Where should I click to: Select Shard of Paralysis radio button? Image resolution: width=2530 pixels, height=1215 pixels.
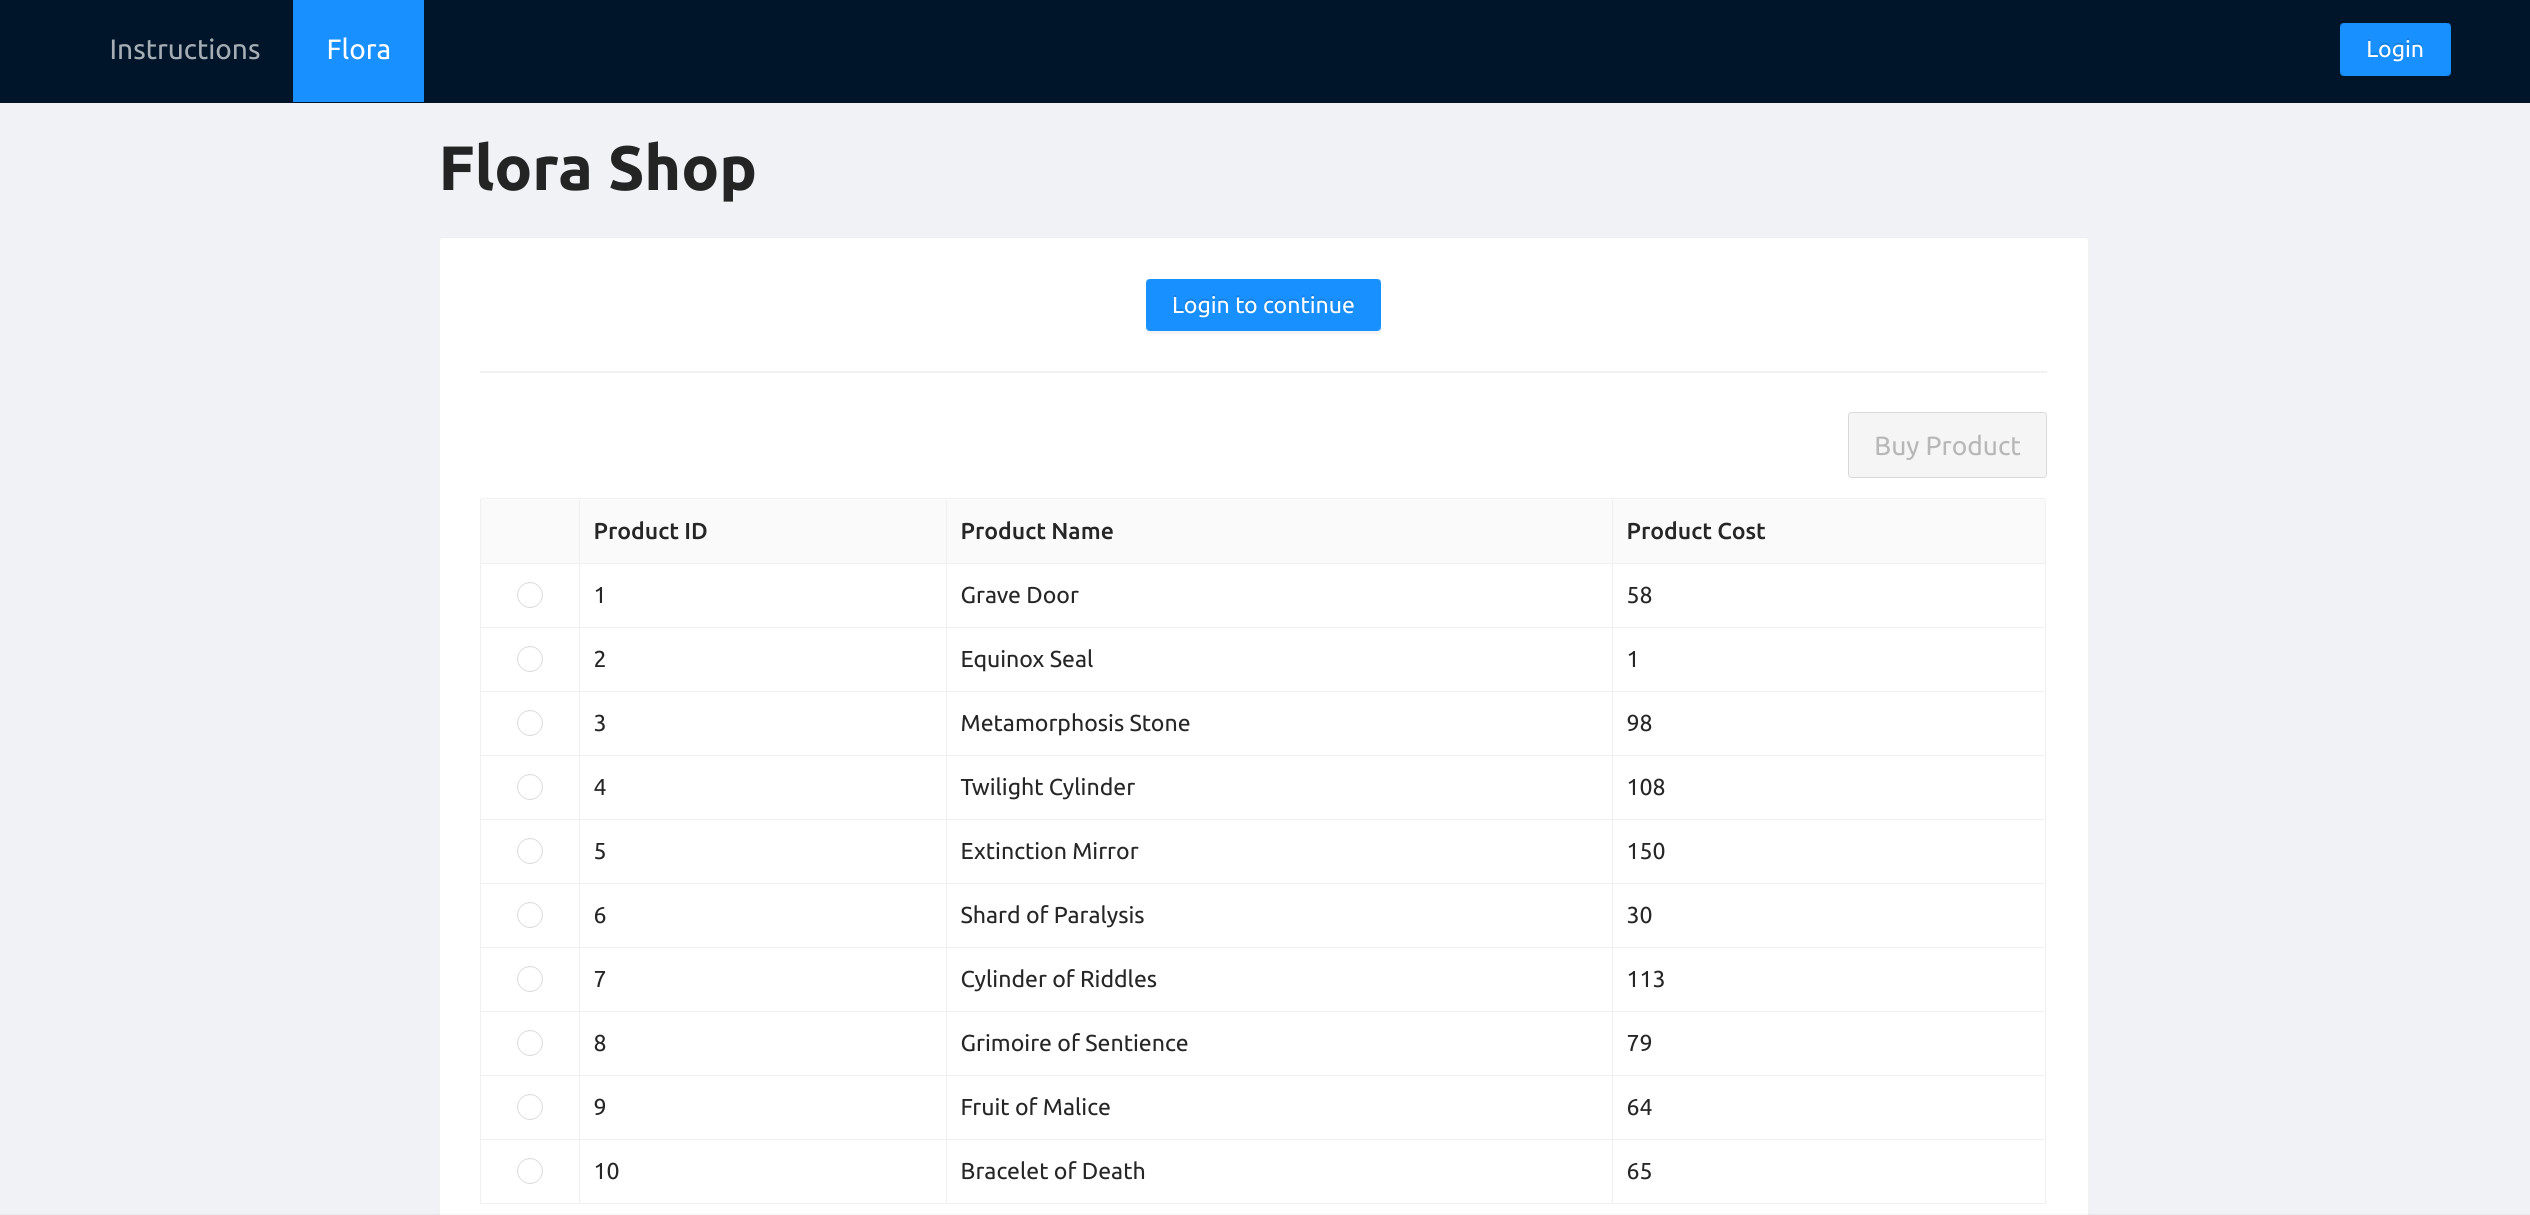click(530, 915)
